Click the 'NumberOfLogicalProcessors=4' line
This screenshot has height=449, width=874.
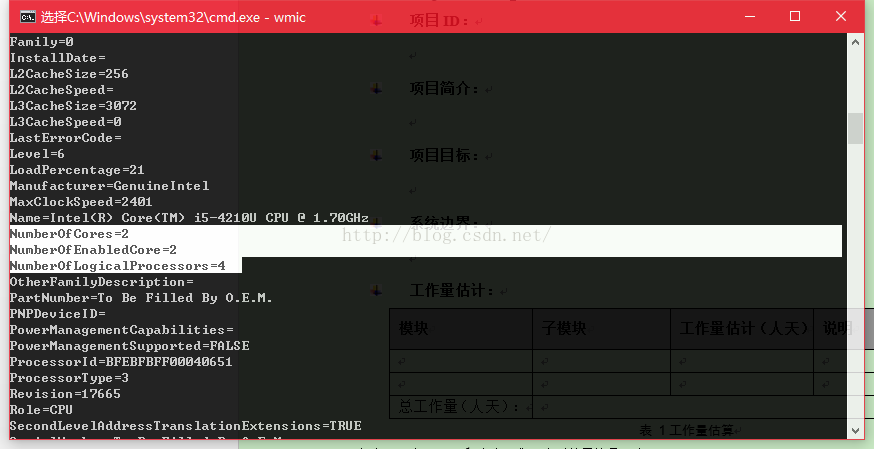click(x=118, y=266)
